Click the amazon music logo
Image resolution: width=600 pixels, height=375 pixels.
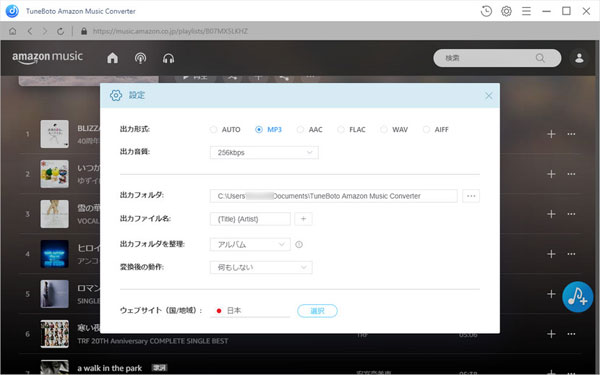(x=47, y=57)
